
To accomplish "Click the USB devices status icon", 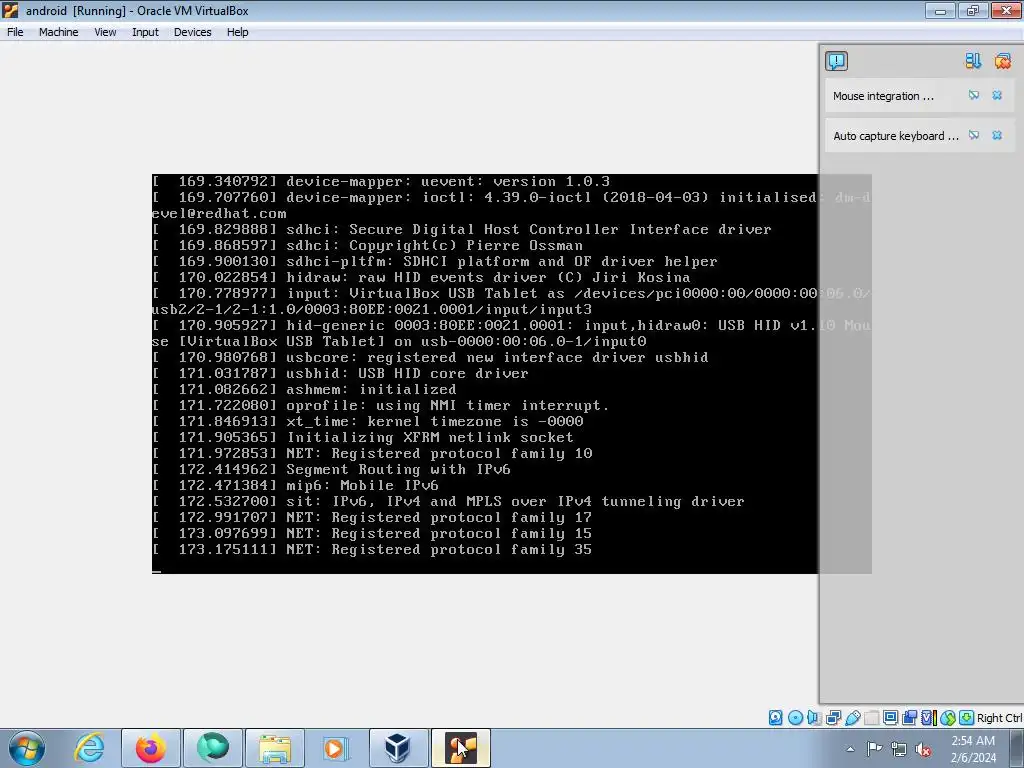I will pyautogui.click(x=853, y=718).
